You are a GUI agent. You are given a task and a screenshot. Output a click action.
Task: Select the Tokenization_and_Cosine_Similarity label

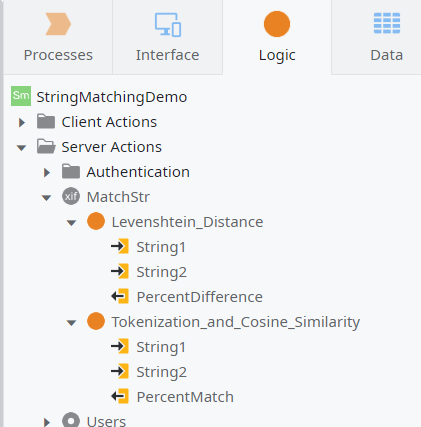pos(236,322)
